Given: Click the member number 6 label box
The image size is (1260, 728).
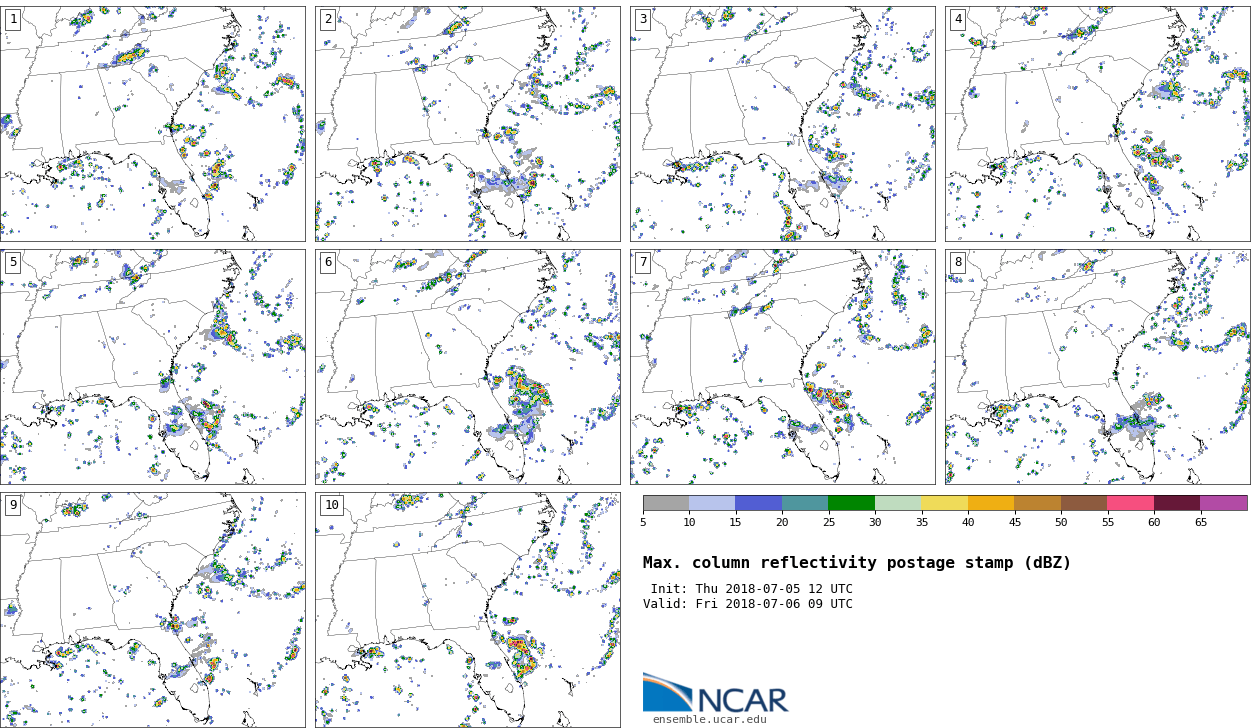Looking at the screenshot, I should pyautogui.click(x=328, y=262).
